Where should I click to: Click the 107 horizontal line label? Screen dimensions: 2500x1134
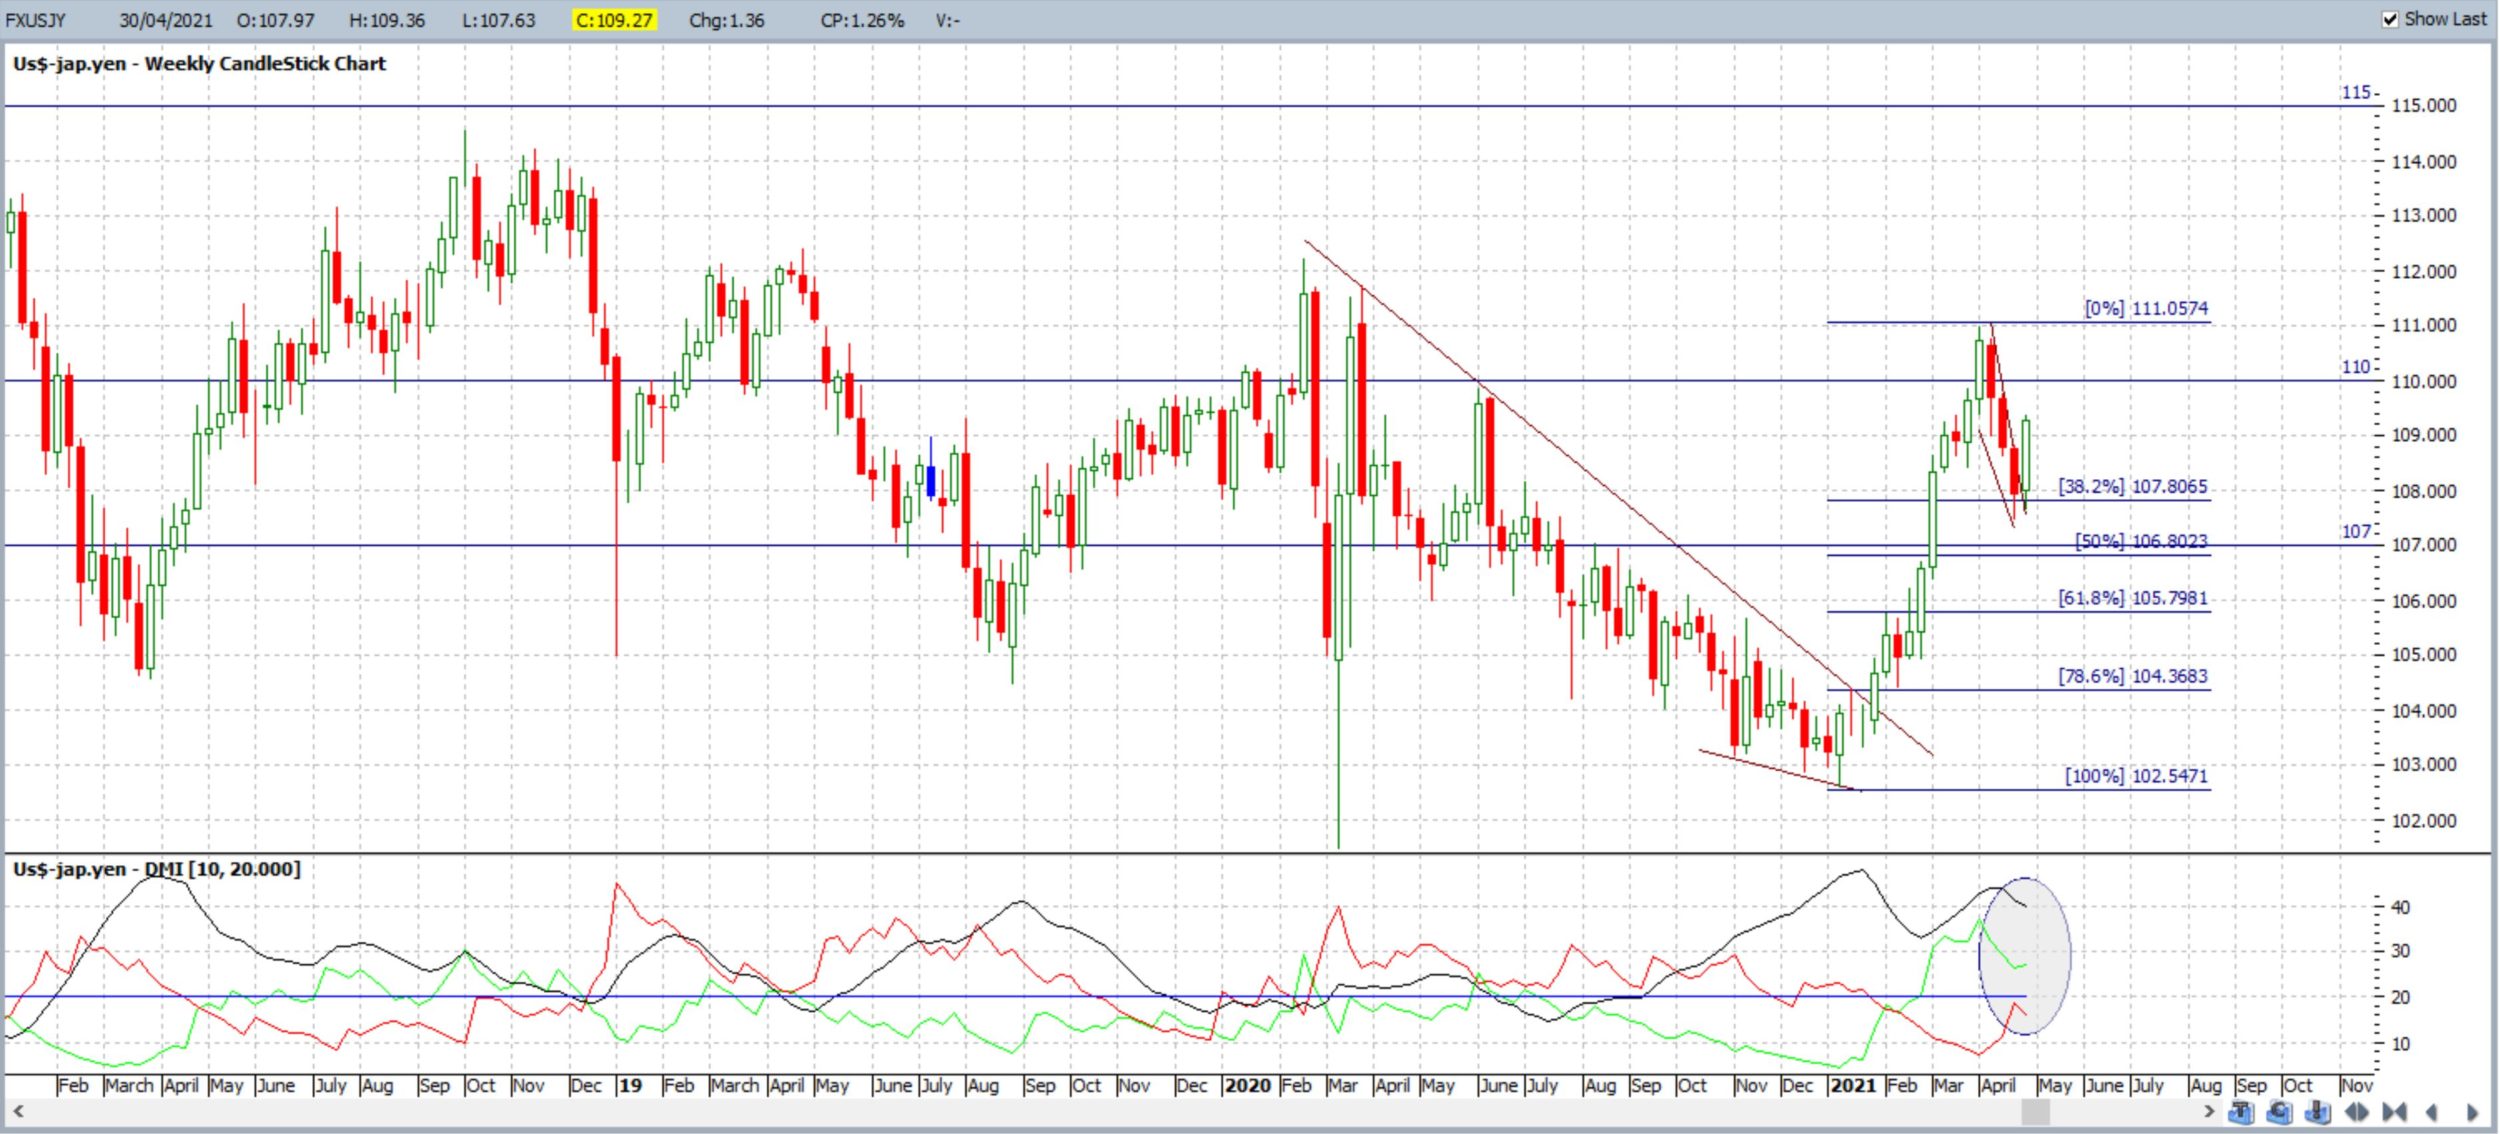pyautogui.click(x=2356, y=531)
